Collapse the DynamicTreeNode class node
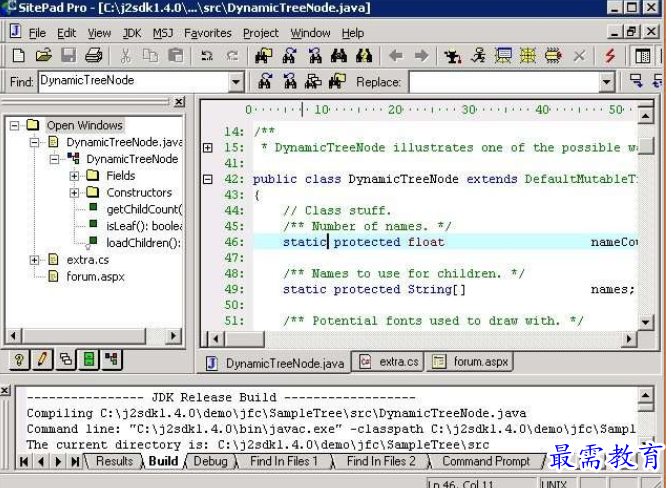671x488 pixels. tap(54, 159)
